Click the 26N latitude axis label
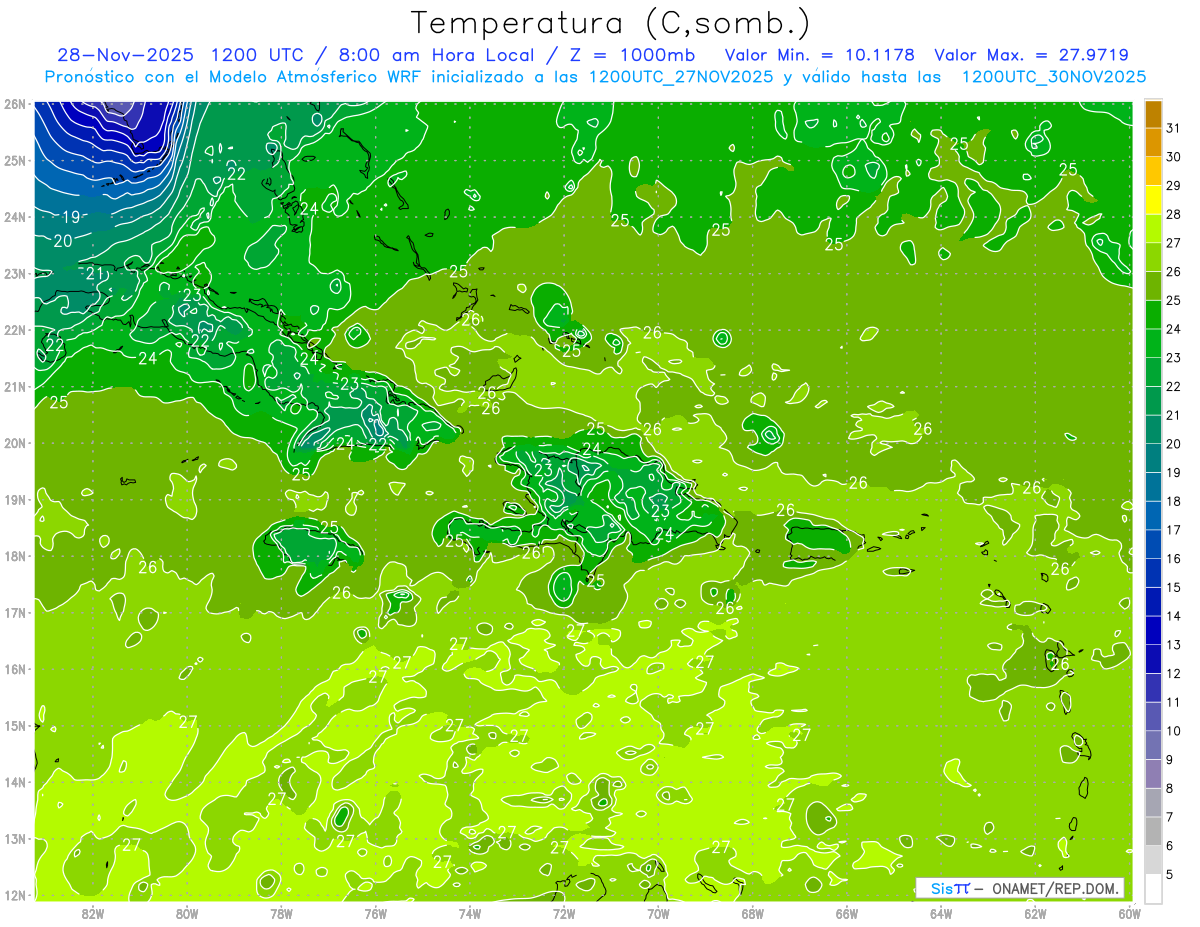Image resolution: width=1200 pixels, height=927 pixels. point(15,104)
